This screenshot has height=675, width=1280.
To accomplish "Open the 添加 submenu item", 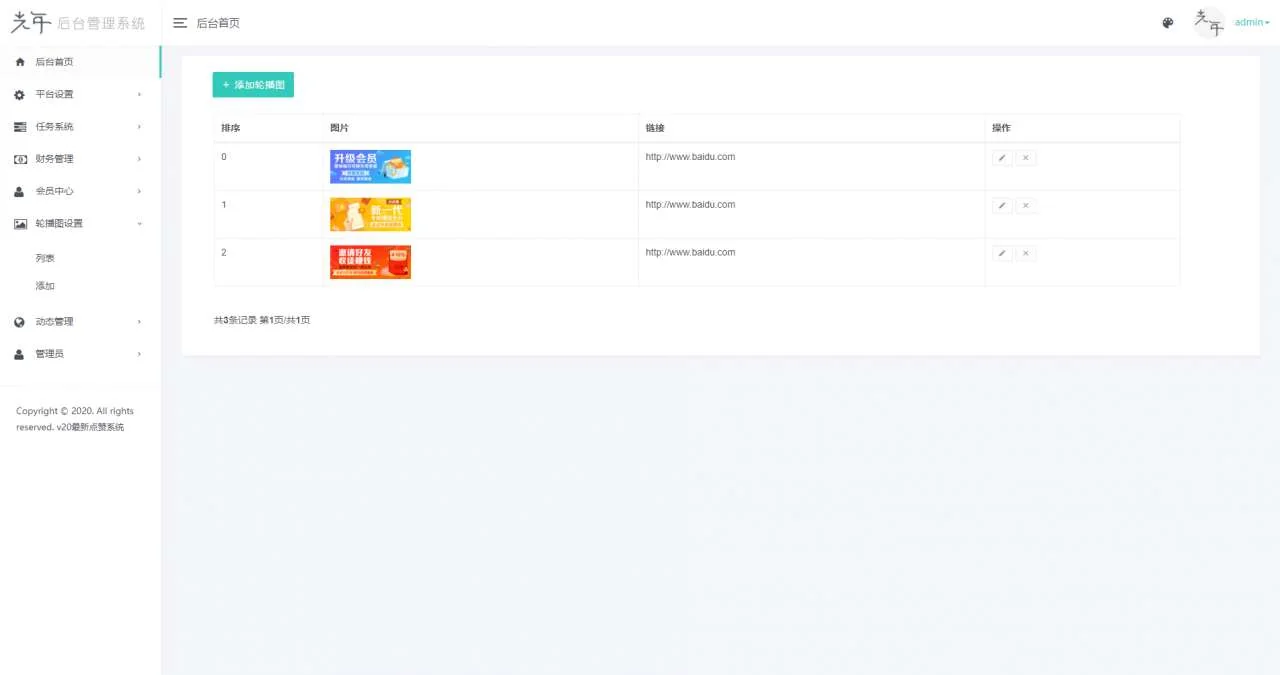I will (45, 286).
